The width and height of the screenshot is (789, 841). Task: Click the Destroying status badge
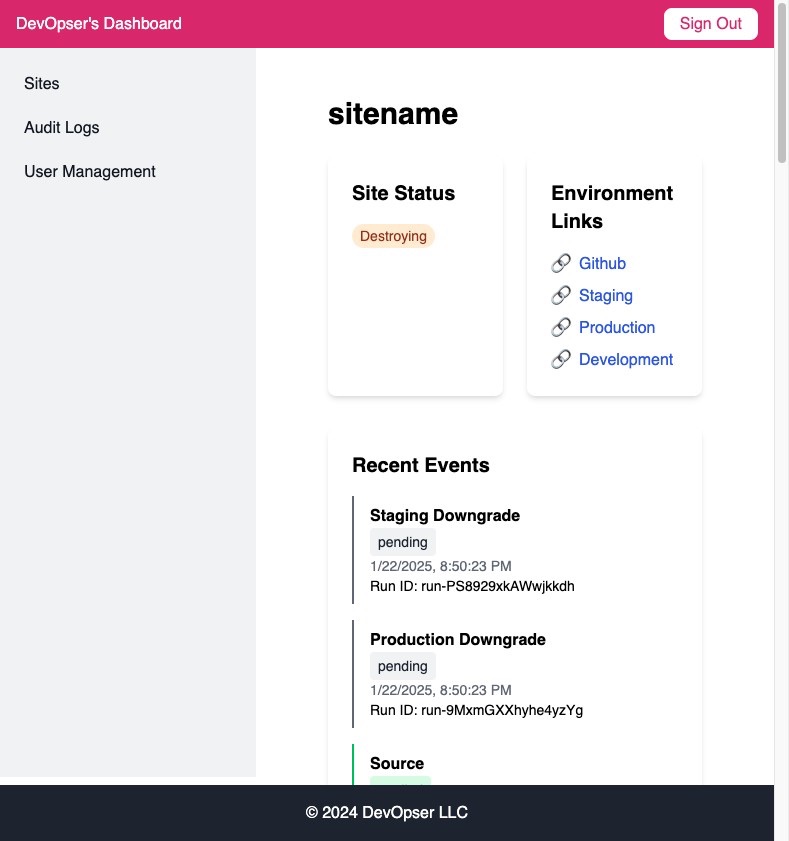point(393,236)
